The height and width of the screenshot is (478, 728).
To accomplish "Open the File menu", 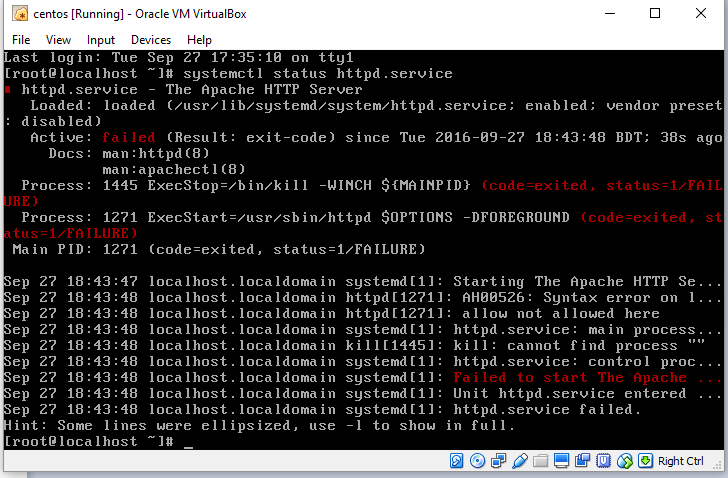I will click(x=21, y=40).
